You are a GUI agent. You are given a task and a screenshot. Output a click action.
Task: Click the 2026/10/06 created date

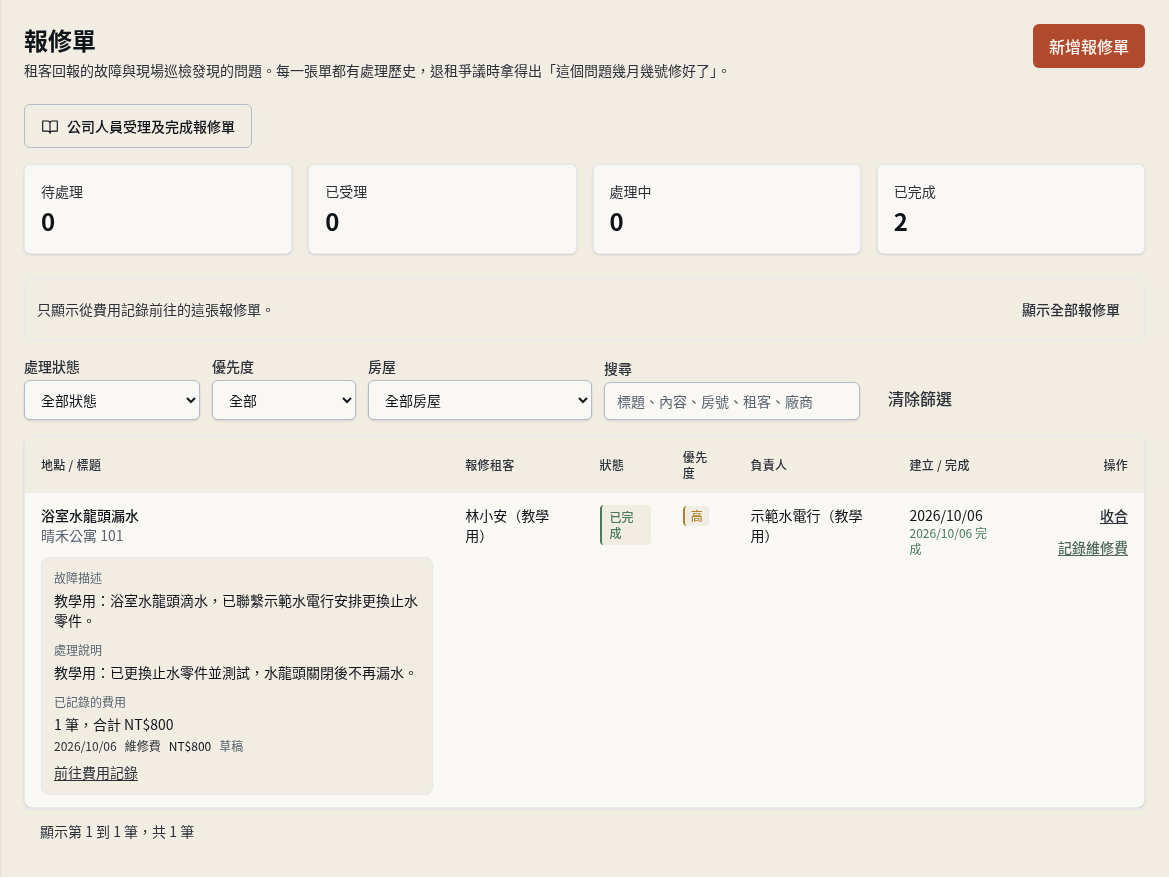tap(946, 516)
